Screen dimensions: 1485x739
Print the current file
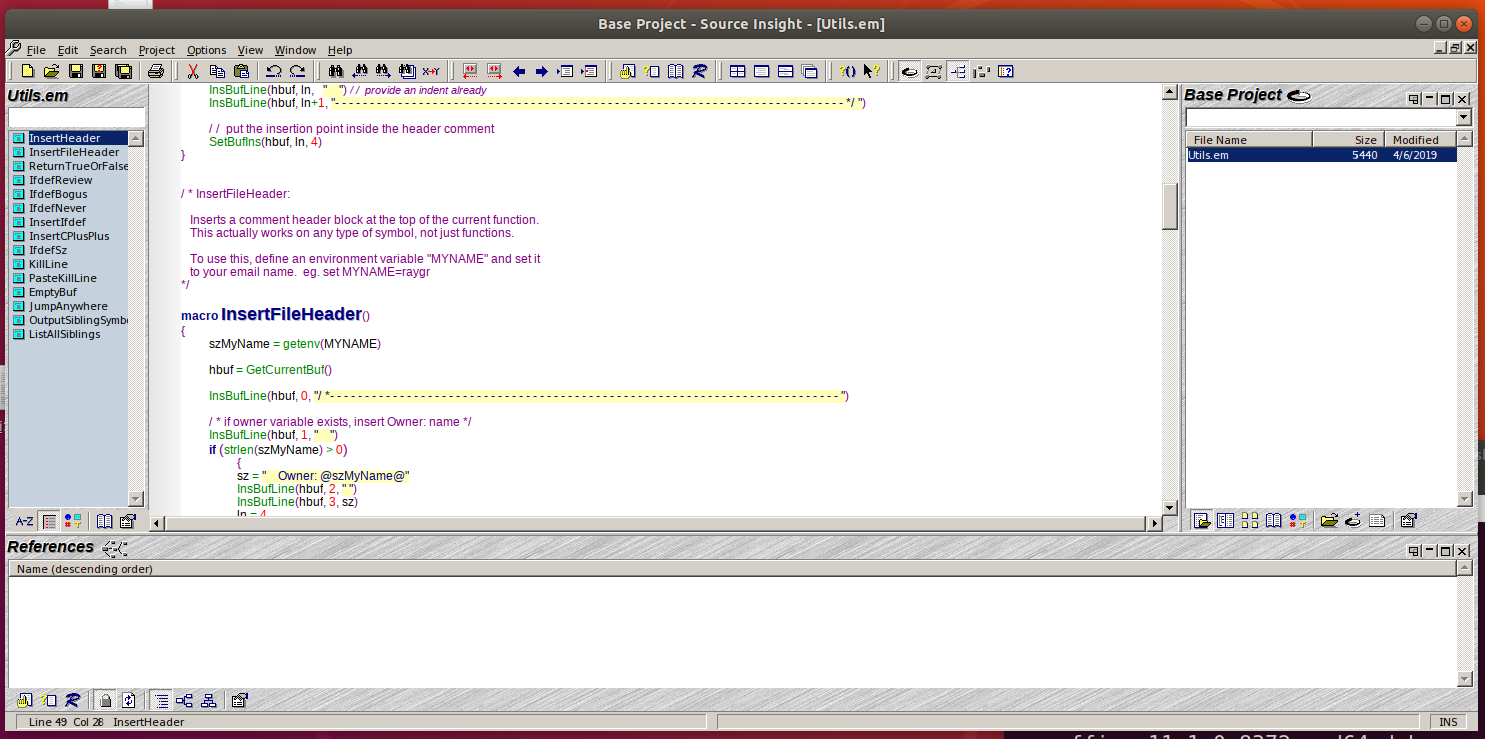click(x=157, y=71)
